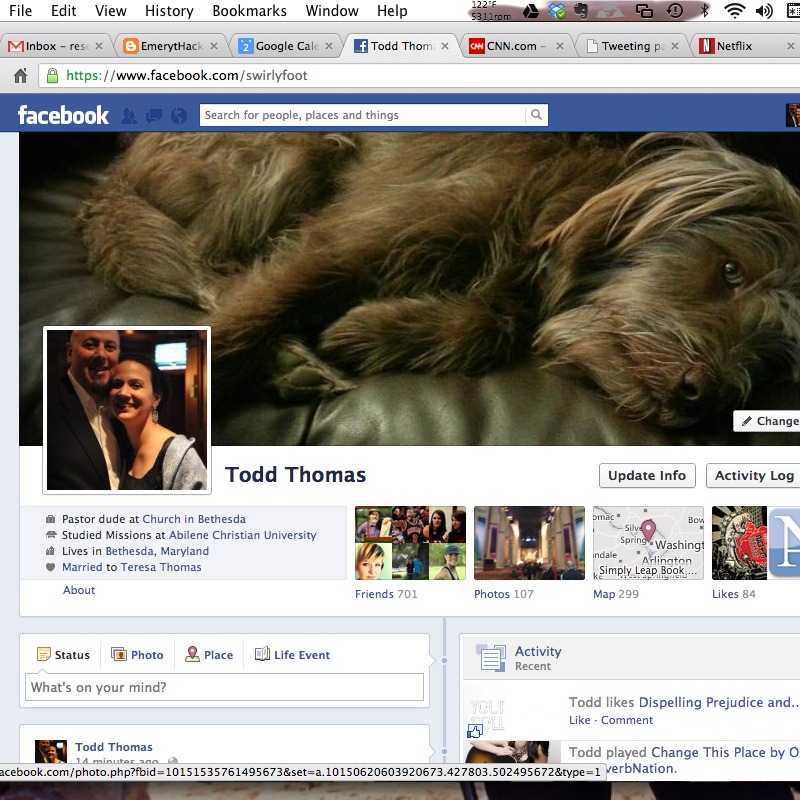Click the Wi-Fi icon in menu bar
Image resolution: width=800 pixels, height=800 pixels.
[735, 11]
